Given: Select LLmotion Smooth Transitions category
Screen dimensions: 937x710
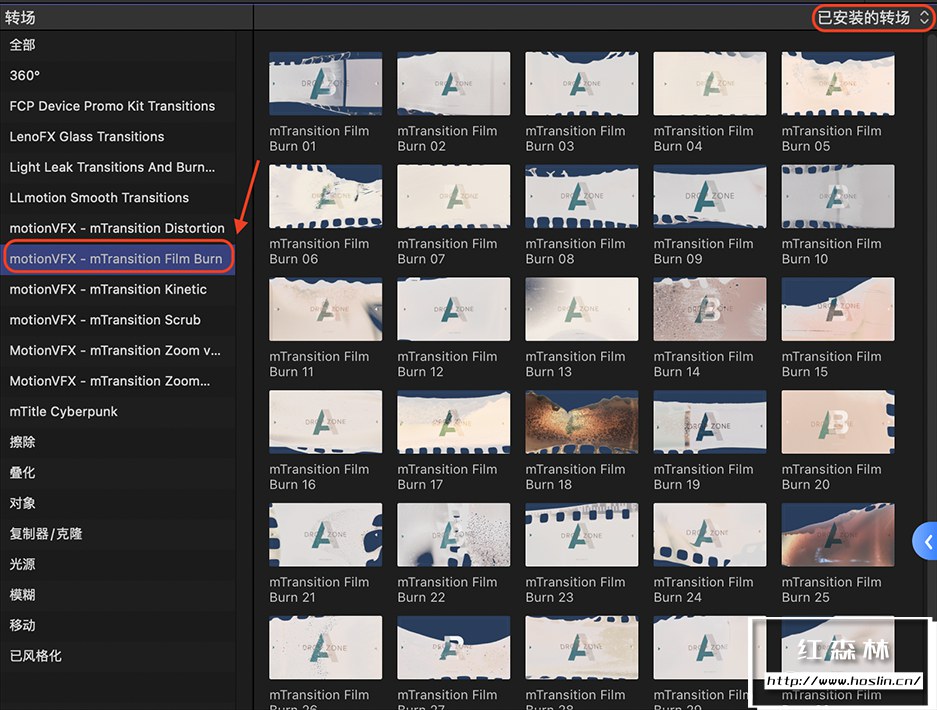Looking at the screenshot, I should point(118,197).
